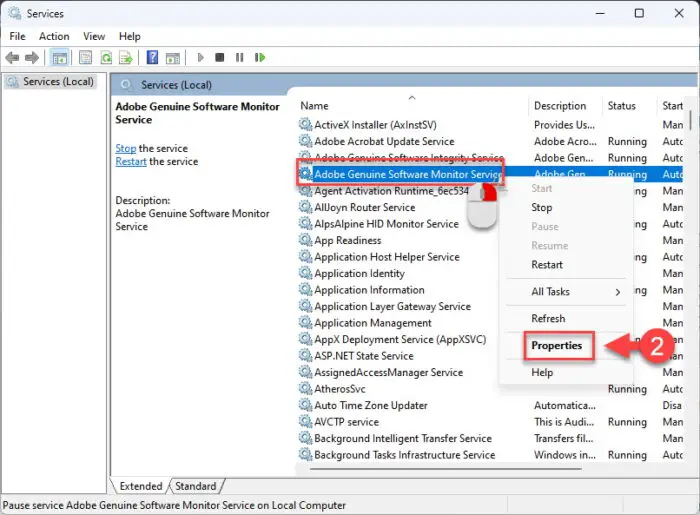Image resolution: width=700 pixels, height=515 pixels.
Task: Click the Back arrow in the toolbar
Action: (x=14, y=58)
